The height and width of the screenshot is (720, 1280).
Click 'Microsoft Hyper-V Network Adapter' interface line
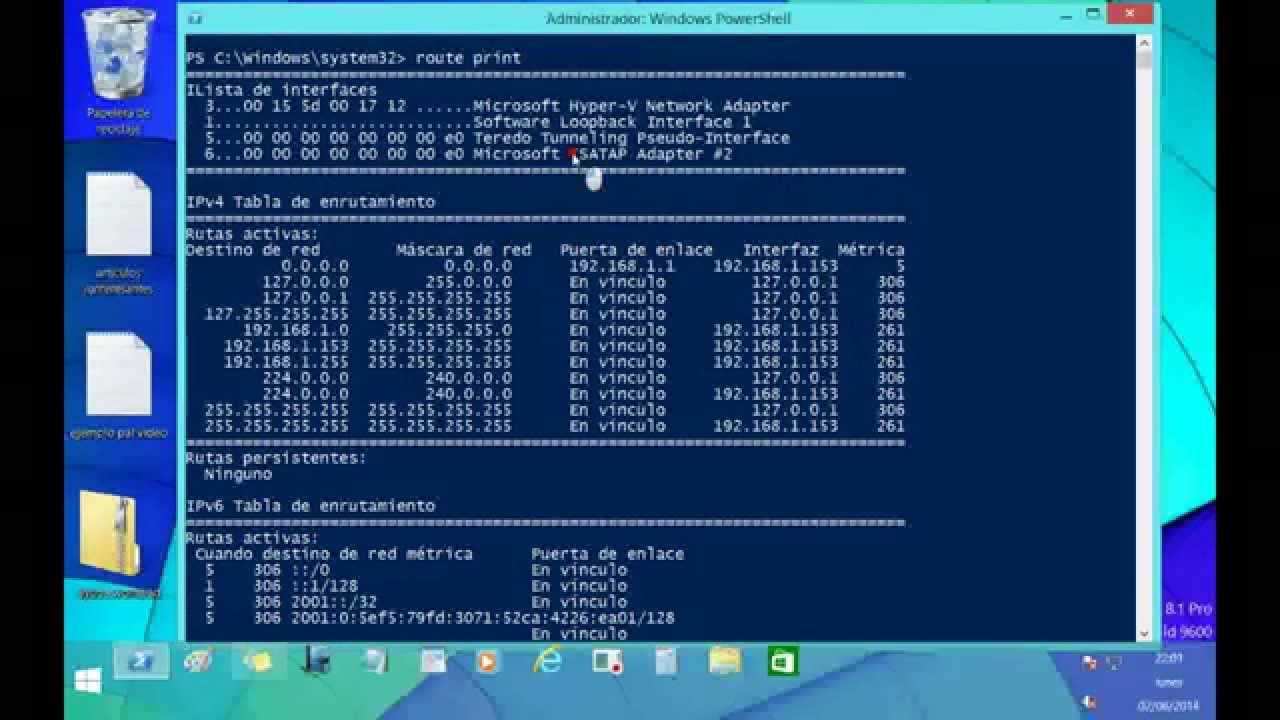pos(631,106)
